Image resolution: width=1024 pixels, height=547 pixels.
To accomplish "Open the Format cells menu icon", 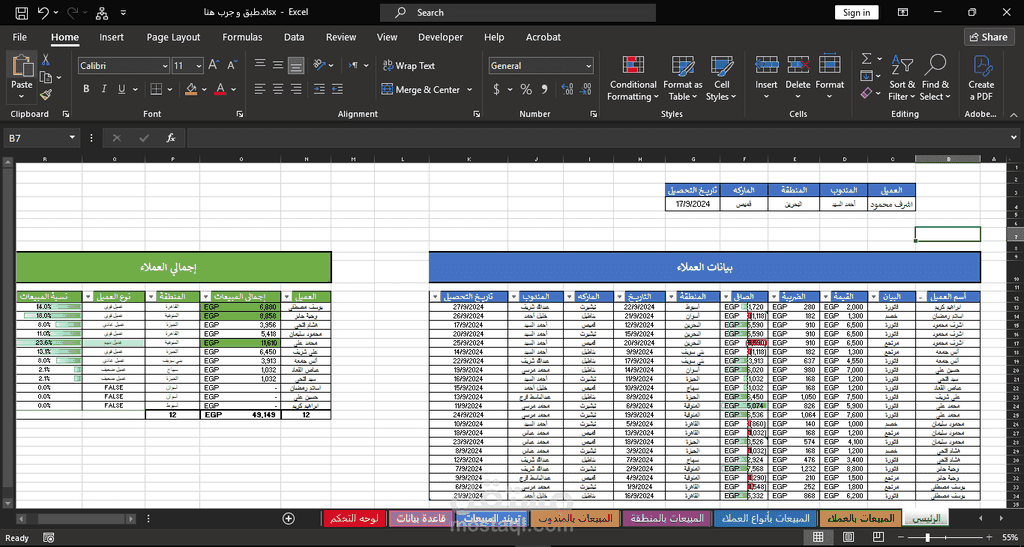I will (829, 65).
